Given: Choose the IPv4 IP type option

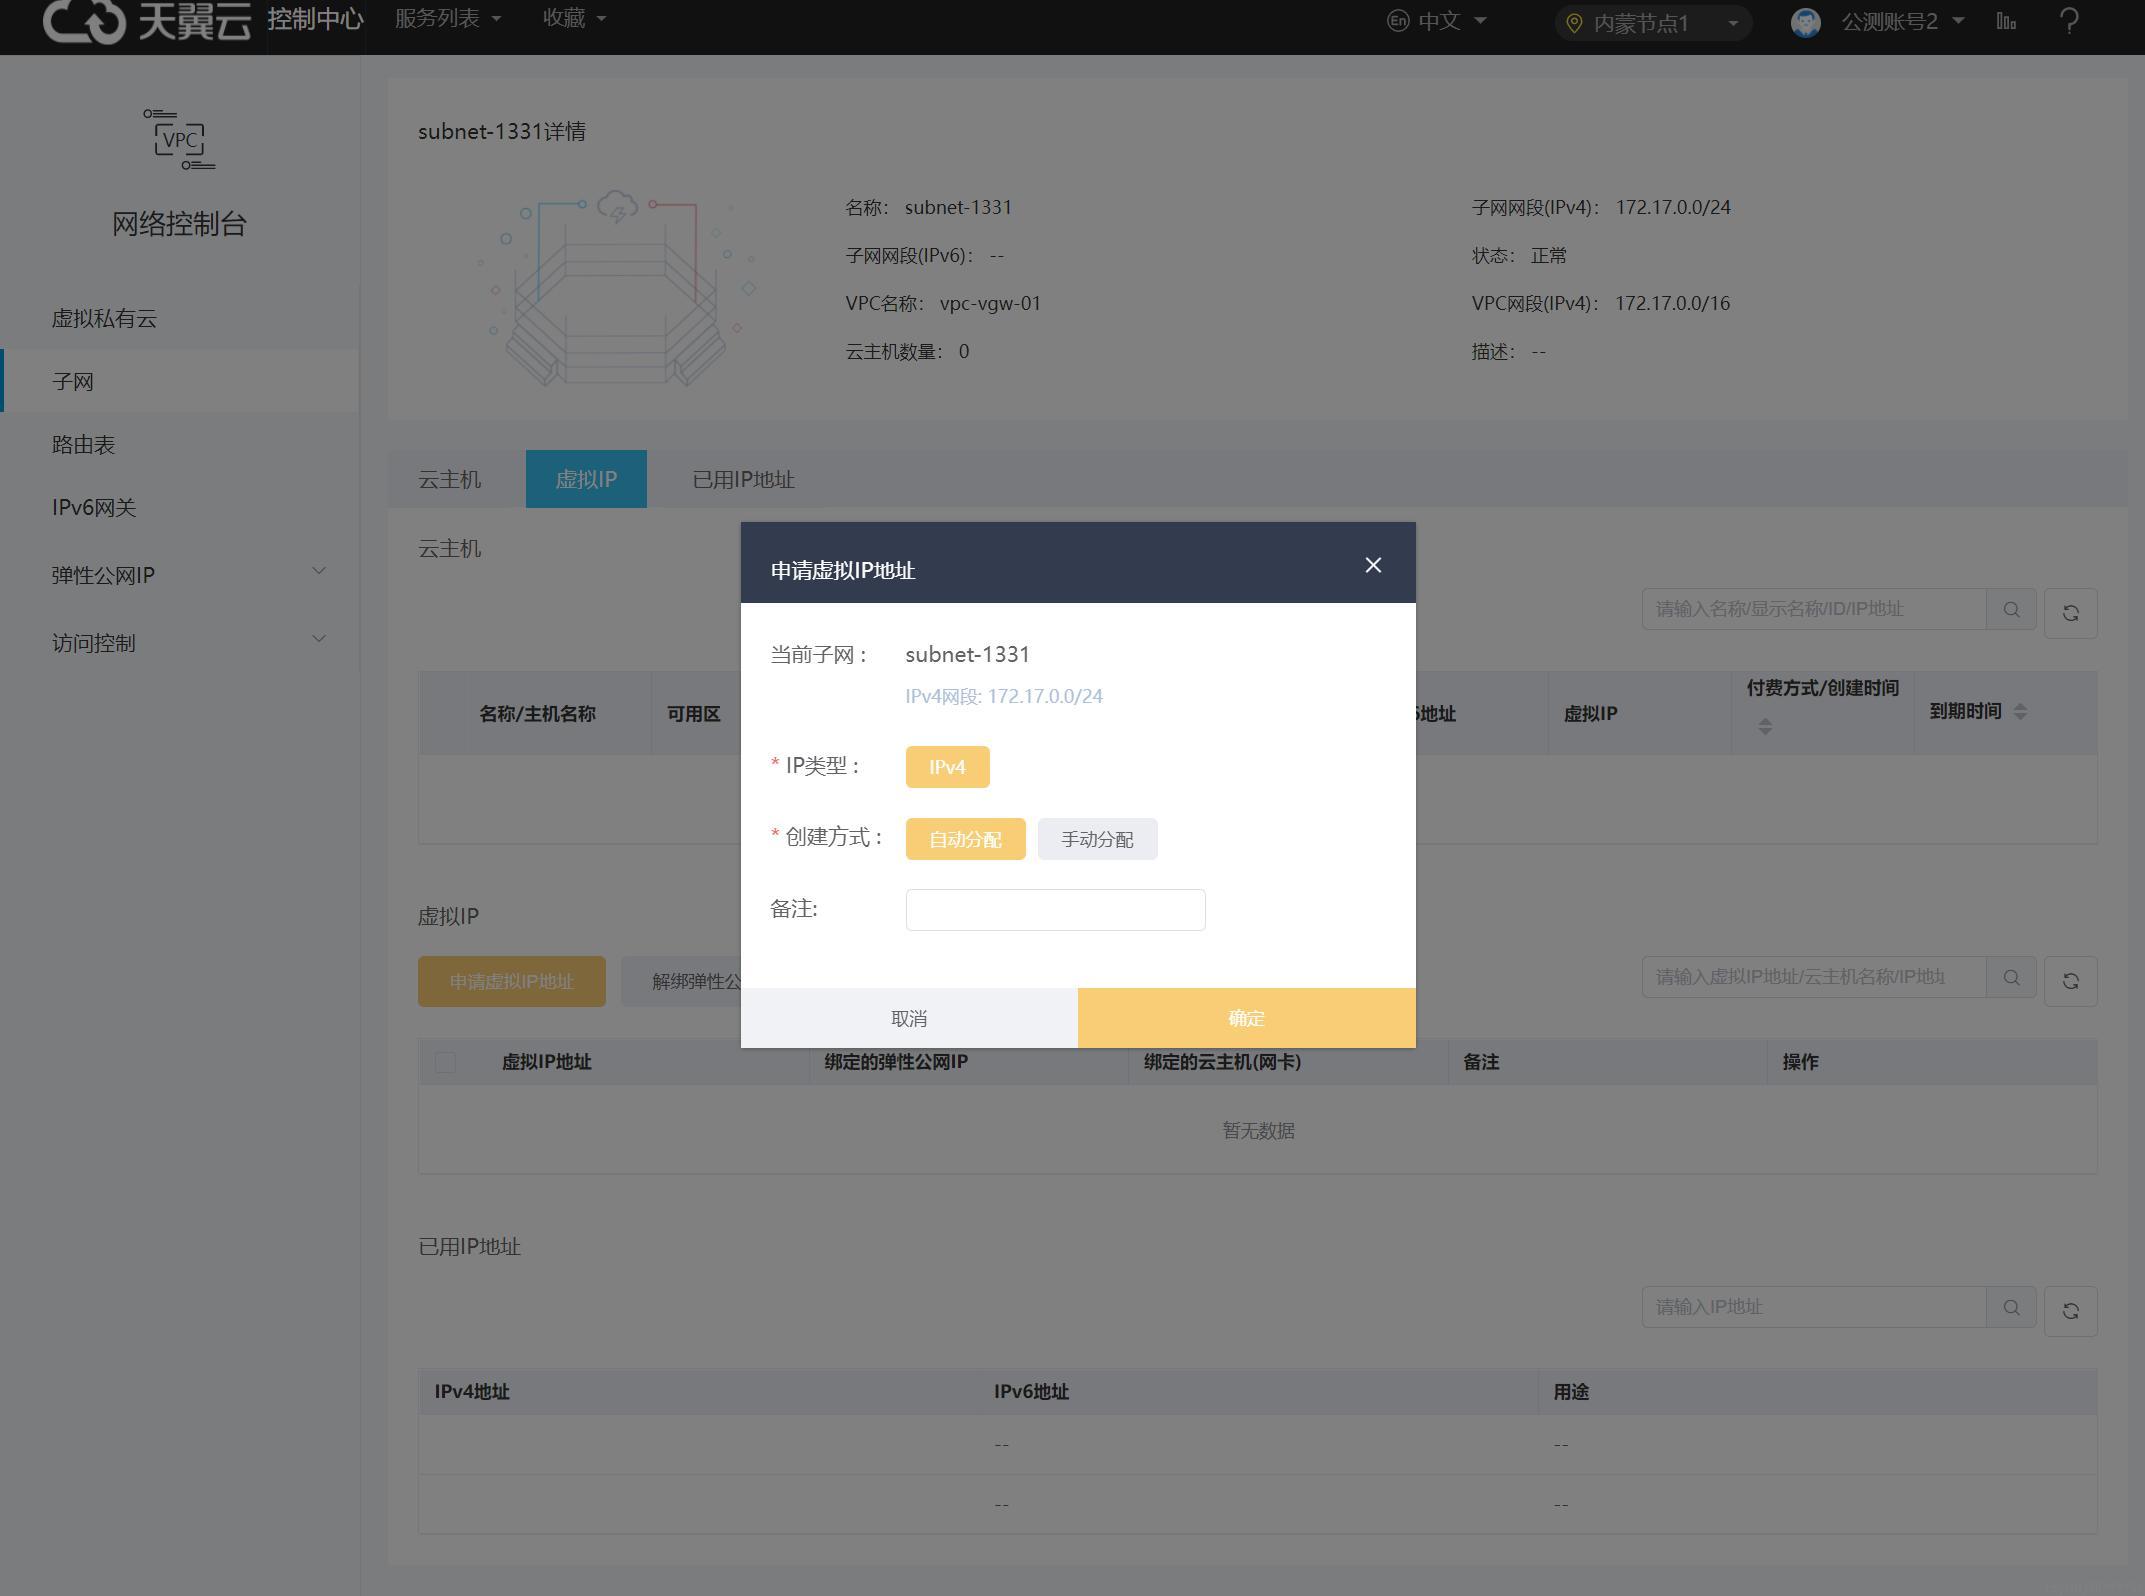Looking at the screenshot, I should point(947,767).
